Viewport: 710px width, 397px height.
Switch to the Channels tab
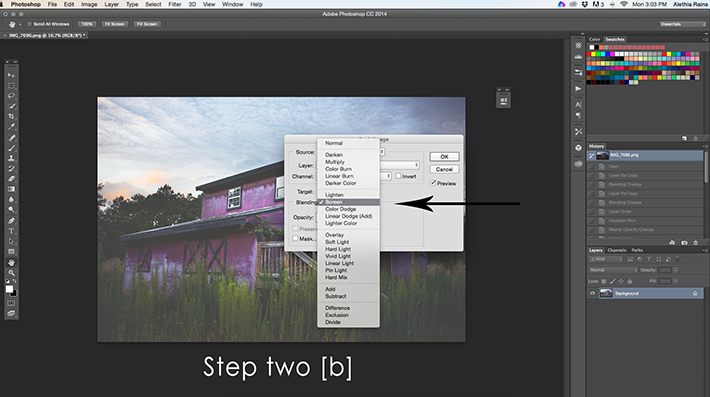click(x=617, y=250)
